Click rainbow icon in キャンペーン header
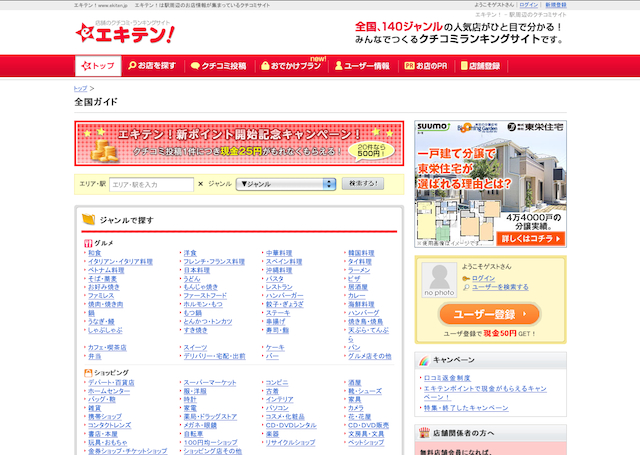The width and height of the screenshot is (640, 455). (424, 360)
